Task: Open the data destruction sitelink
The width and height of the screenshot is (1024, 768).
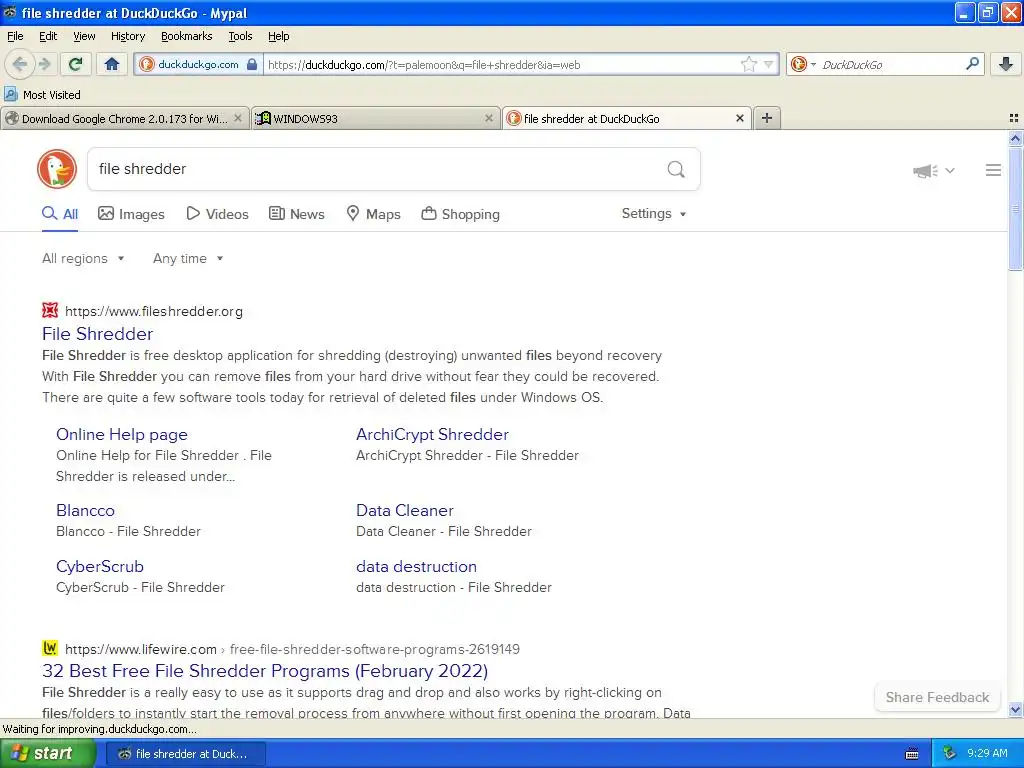Action: (x=417, y=566)
